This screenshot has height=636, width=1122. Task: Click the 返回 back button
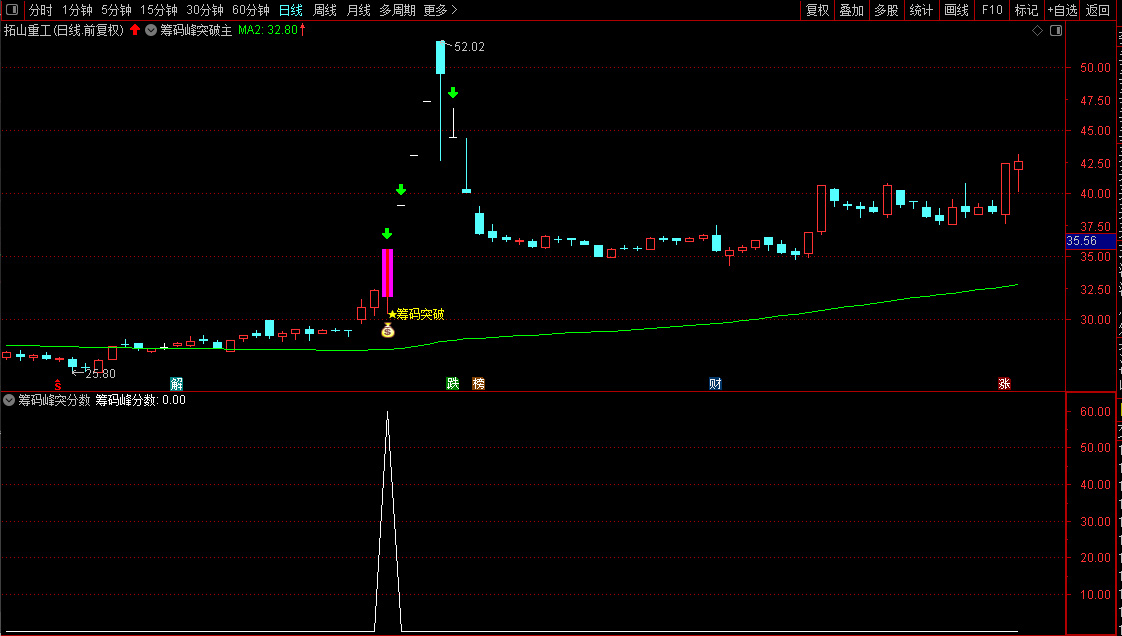point(1098,10)
